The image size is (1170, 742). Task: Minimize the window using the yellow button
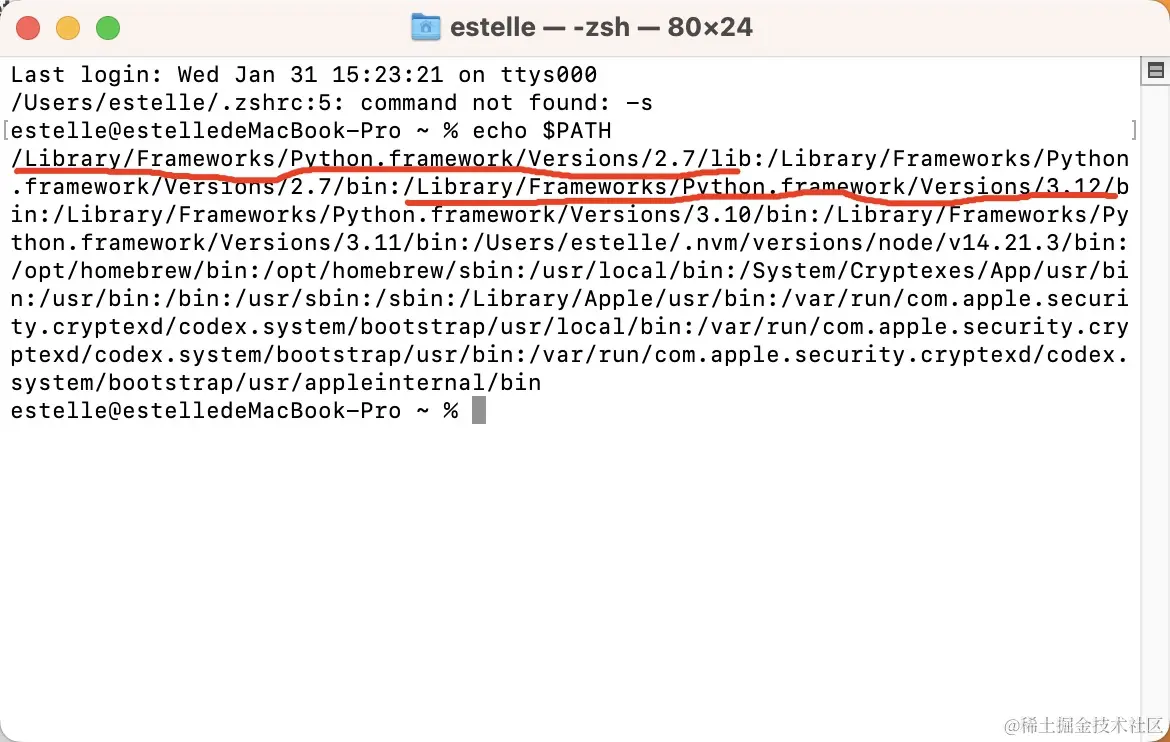(68, 28)
